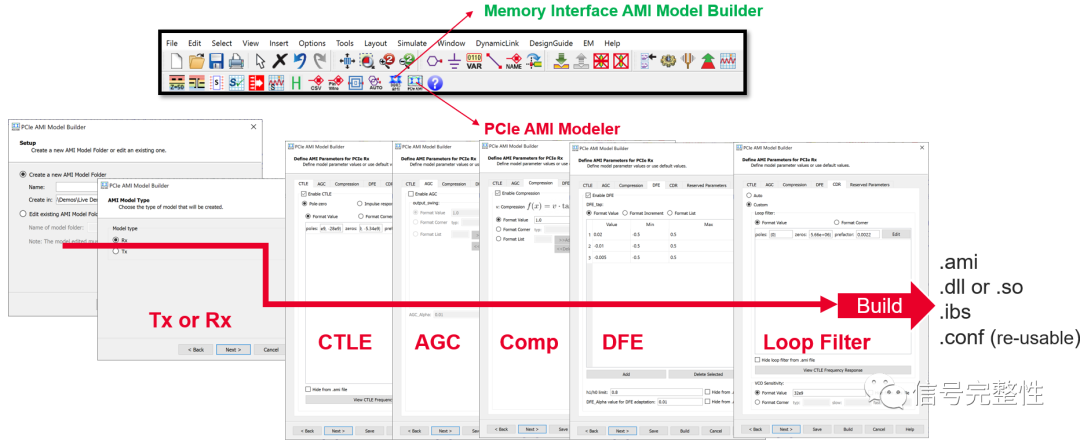Click the CSV toolbar icon
The height and width of the screenshot is (441, 1080).
pos(317,83)
